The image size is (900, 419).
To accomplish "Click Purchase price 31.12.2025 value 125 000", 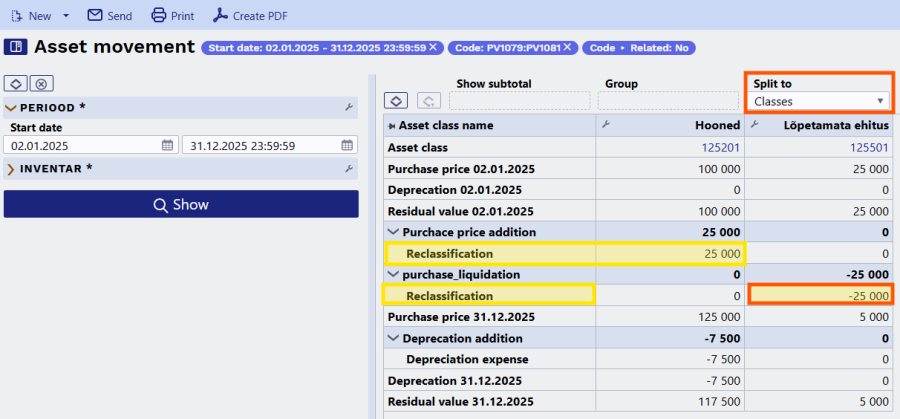I will (717, 317).
